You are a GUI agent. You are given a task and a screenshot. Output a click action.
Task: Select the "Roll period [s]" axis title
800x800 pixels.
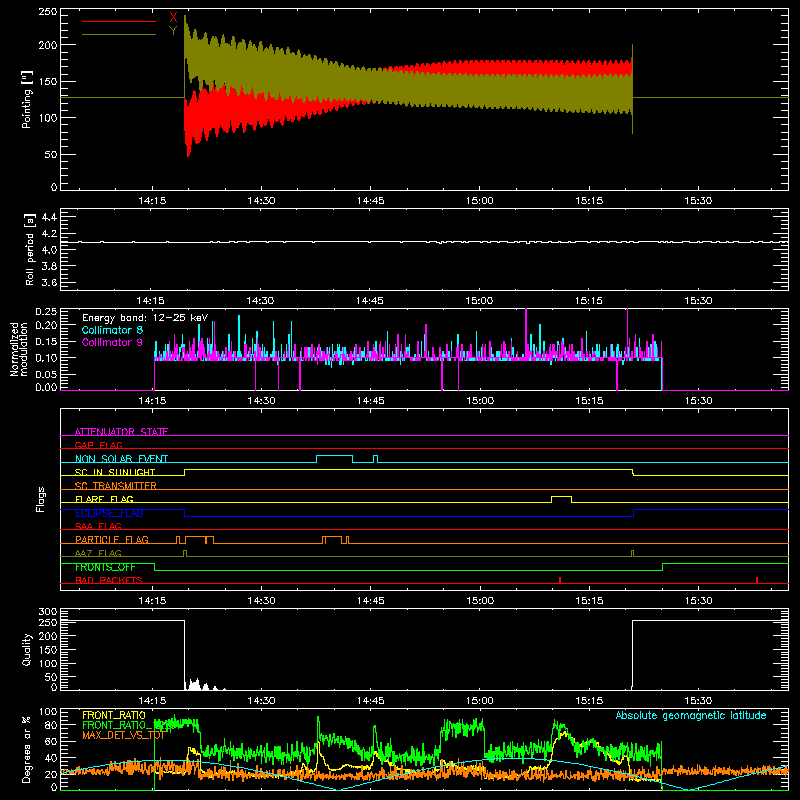pyautogui.click(x=30, y=249)
